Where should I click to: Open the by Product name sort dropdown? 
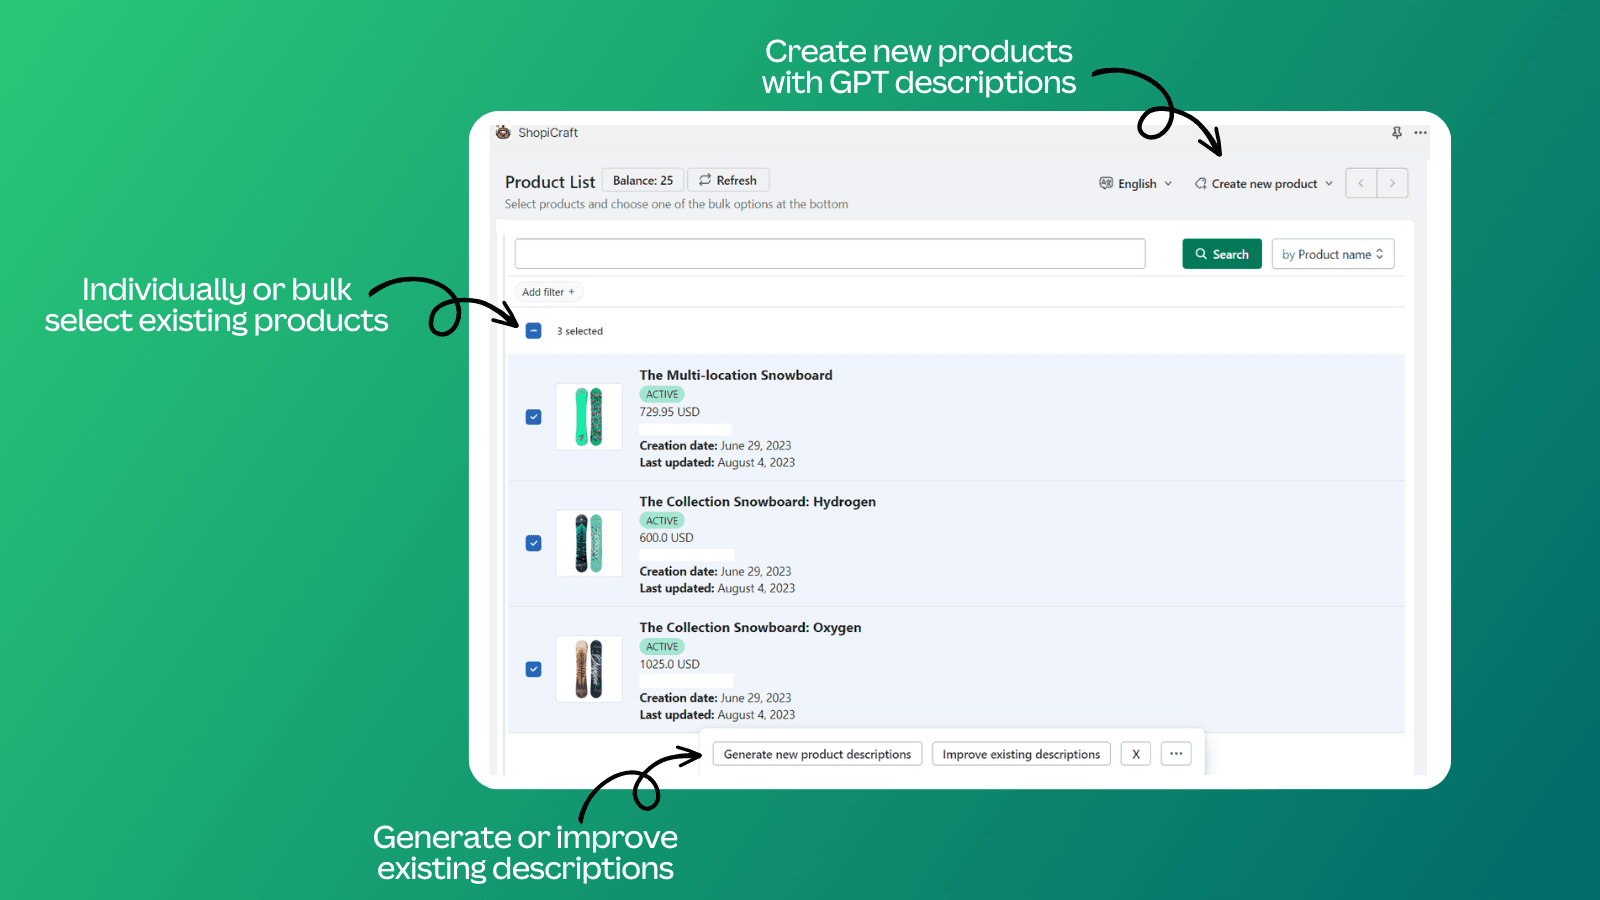coord(1333,253)
